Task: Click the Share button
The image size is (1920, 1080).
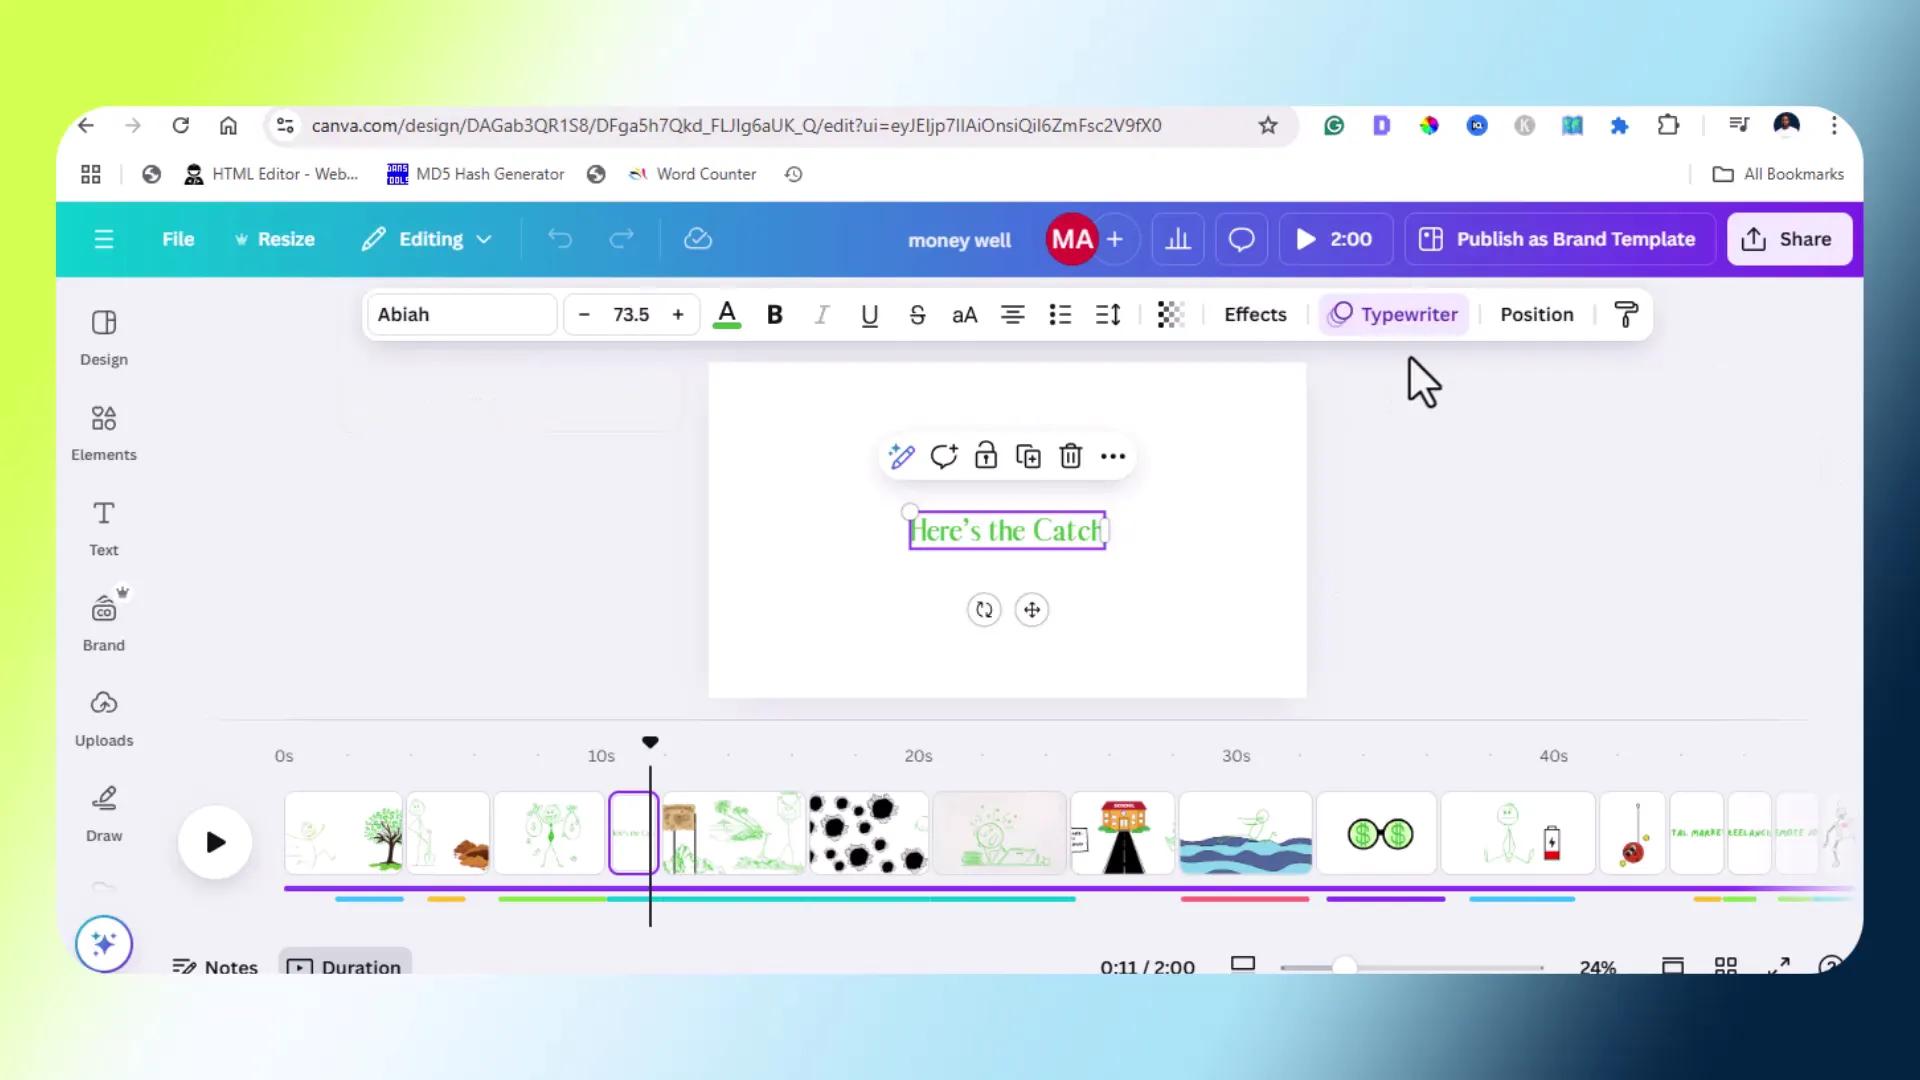Action: tap(1788, 239)
